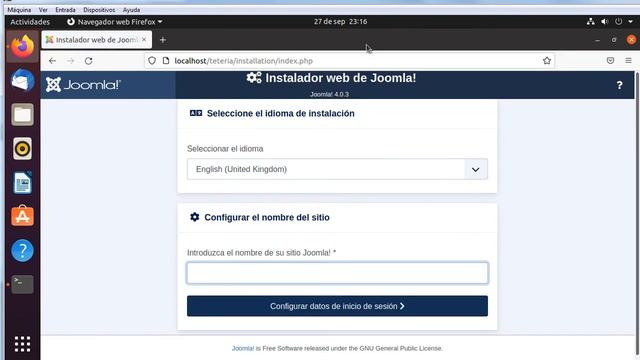Open a new browser tab
The height and width of the screenshot is (360, 640).
tap(163, 40)
